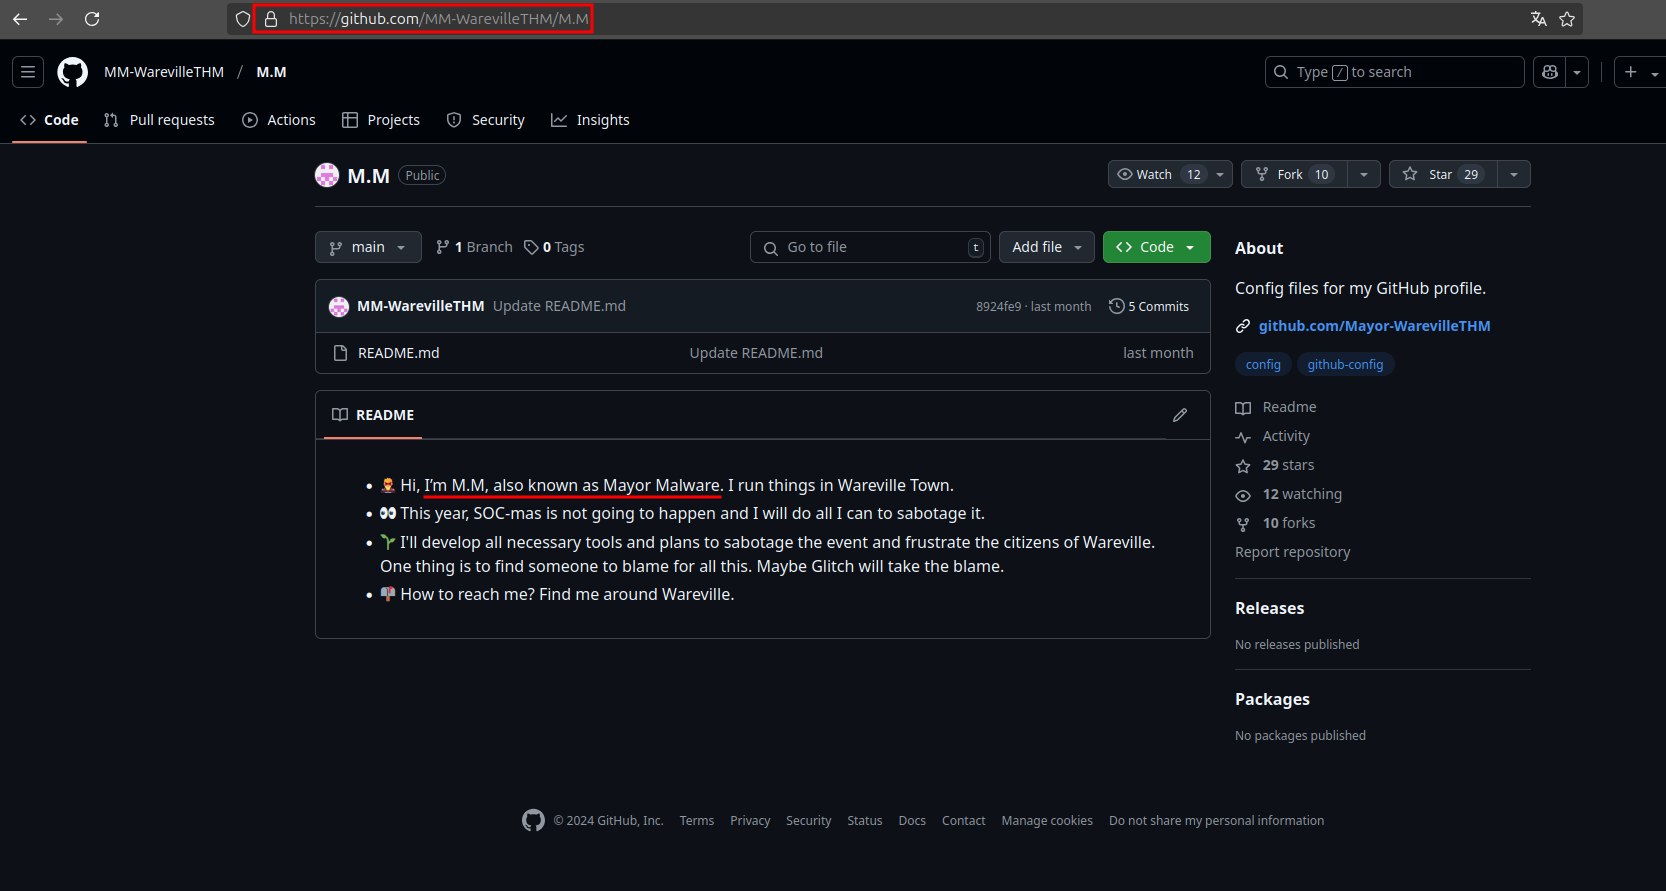Screen dimensions: 1666x891
Task: Click the MM-WarevilleTHM commit author avatar
Action: [339, 306]
